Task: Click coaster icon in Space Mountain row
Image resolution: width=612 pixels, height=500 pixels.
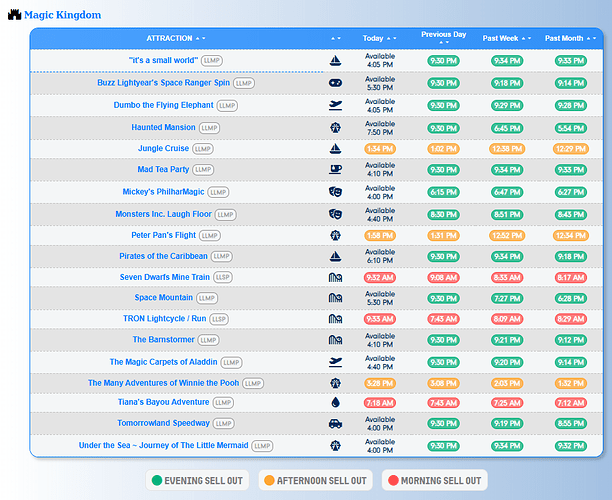Action: [x=335, y=298]
